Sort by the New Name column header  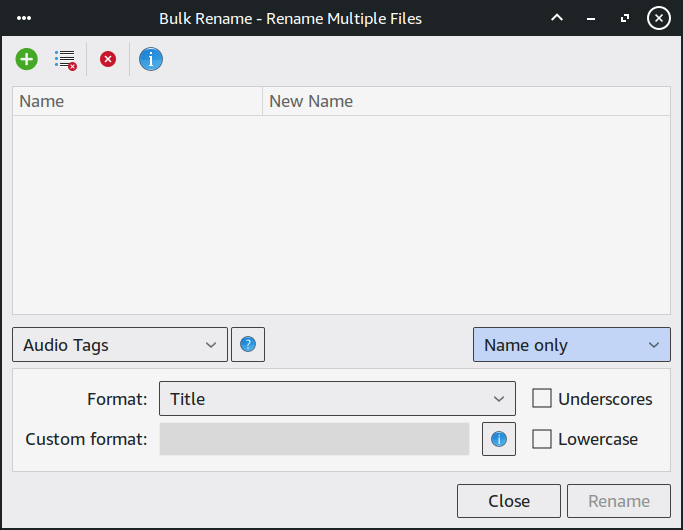465,101
